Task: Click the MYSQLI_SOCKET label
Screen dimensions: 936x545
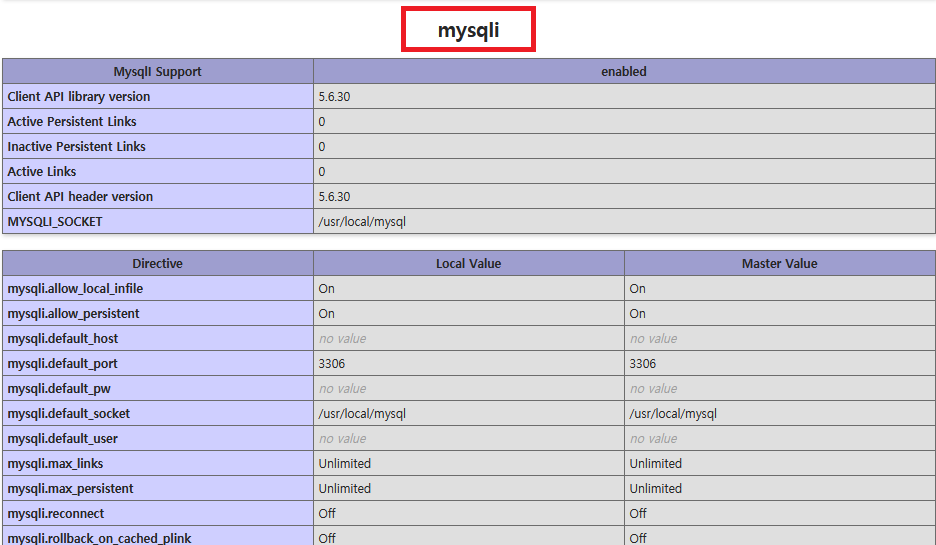Action: tap(55, 222)
